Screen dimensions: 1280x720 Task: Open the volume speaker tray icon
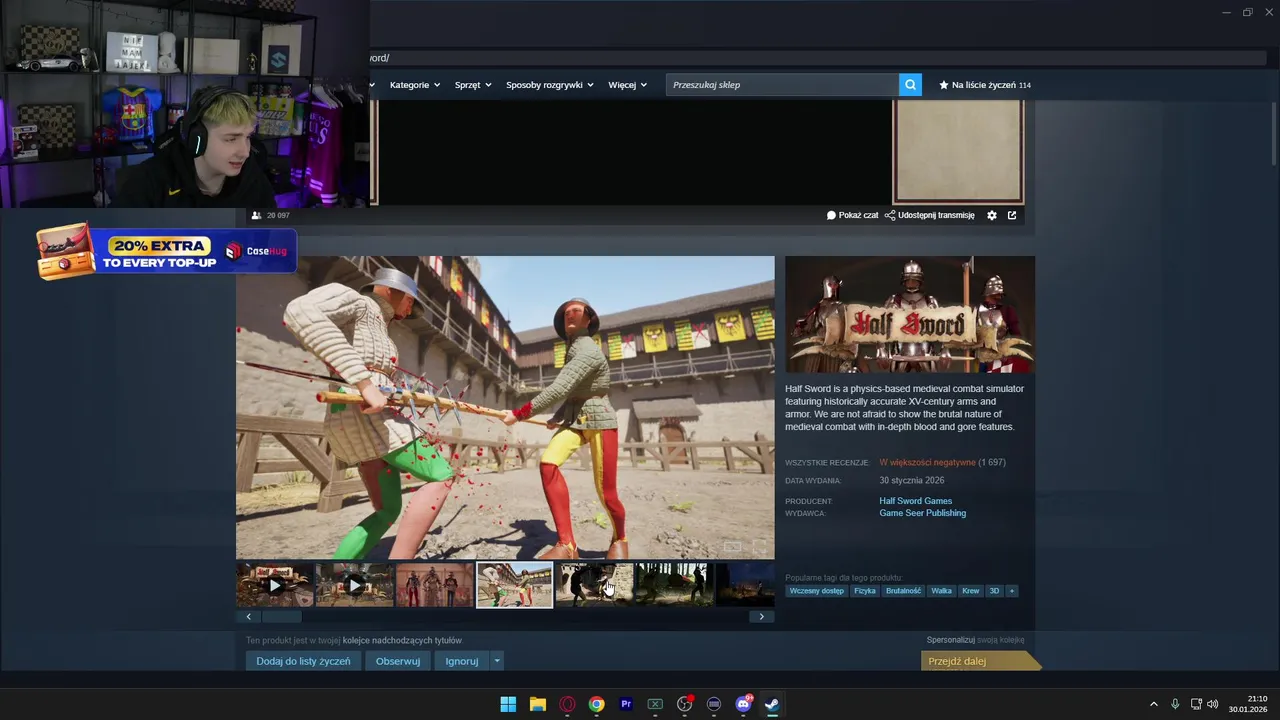point(1213,704)
